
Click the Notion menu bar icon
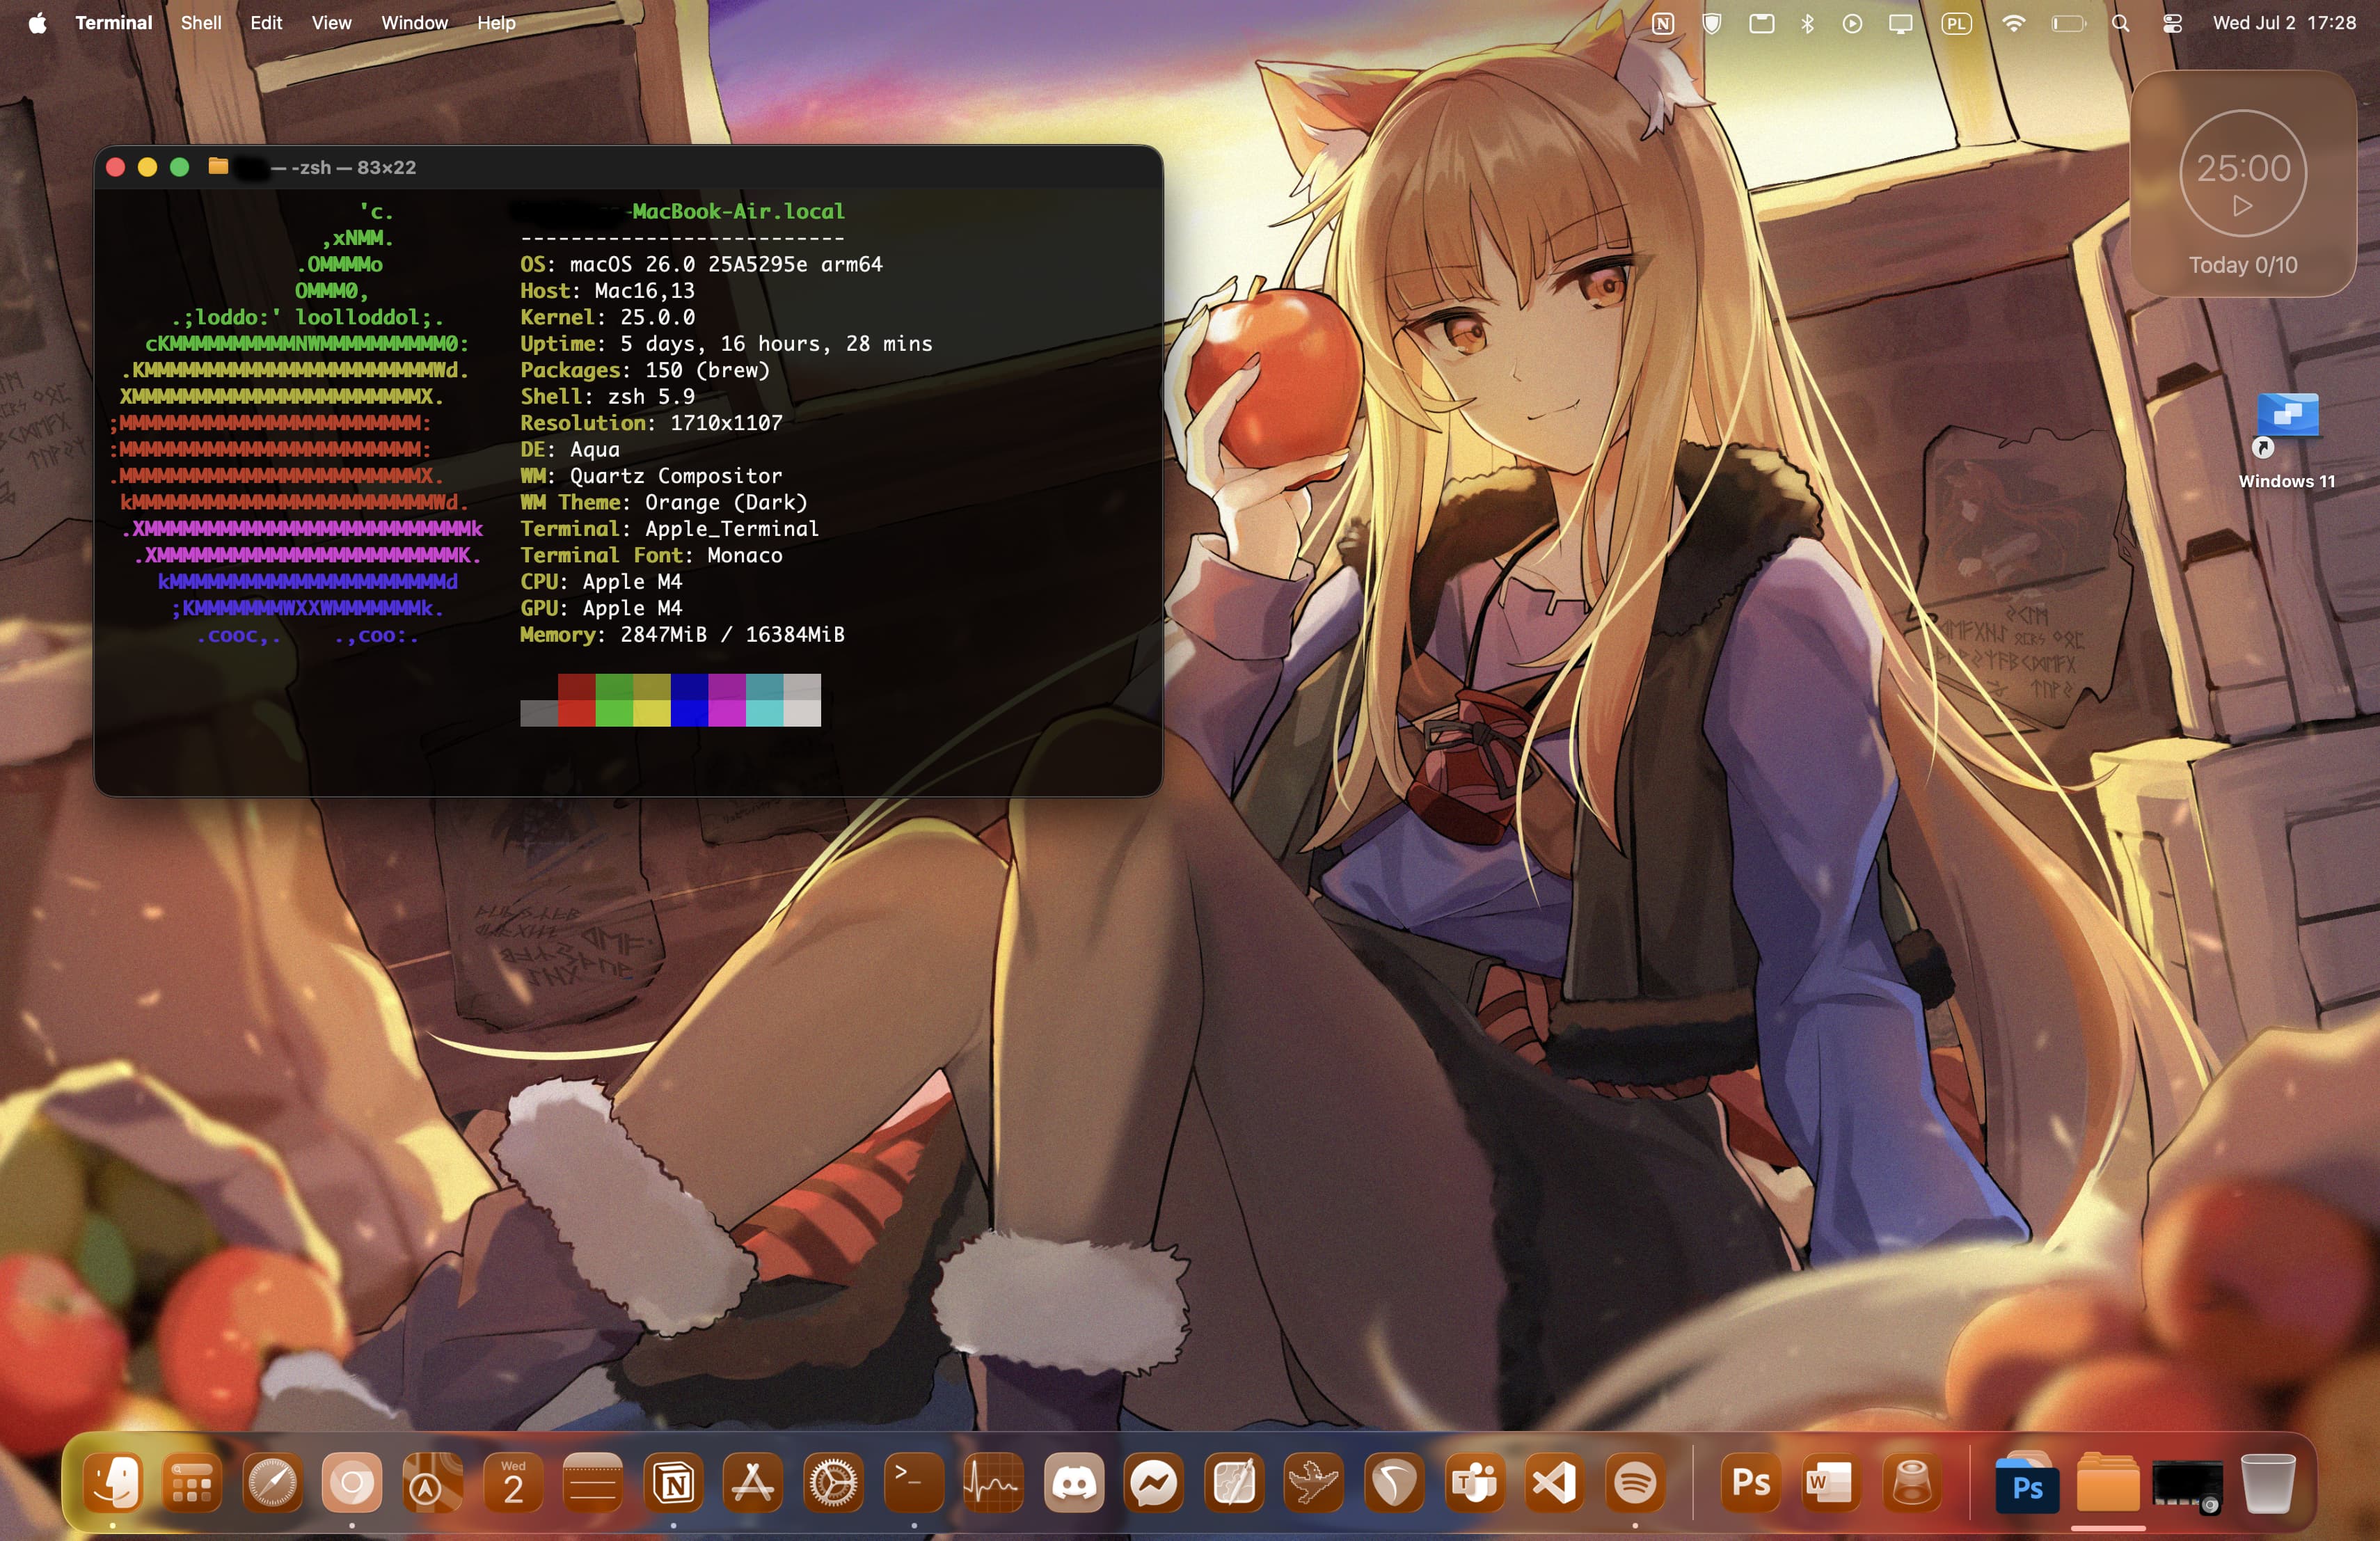[x=1663, y=23]
